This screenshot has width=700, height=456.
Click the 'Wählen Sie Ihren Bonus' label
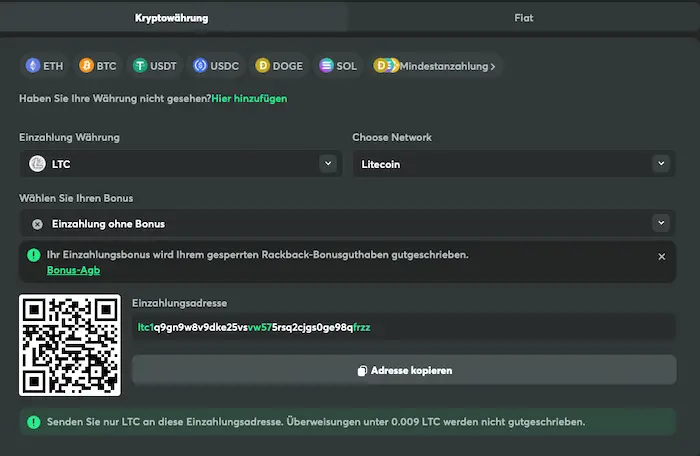(76, 198)
